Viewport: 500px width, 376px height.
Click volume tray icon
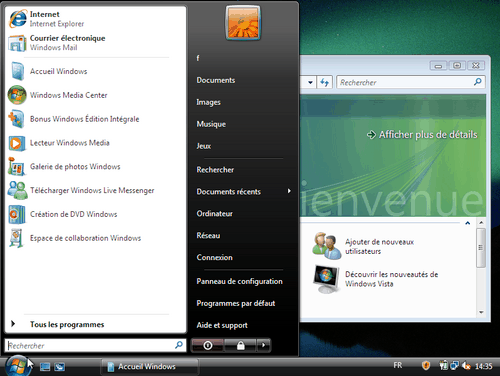pyautogui.click(x=467, y=366)
